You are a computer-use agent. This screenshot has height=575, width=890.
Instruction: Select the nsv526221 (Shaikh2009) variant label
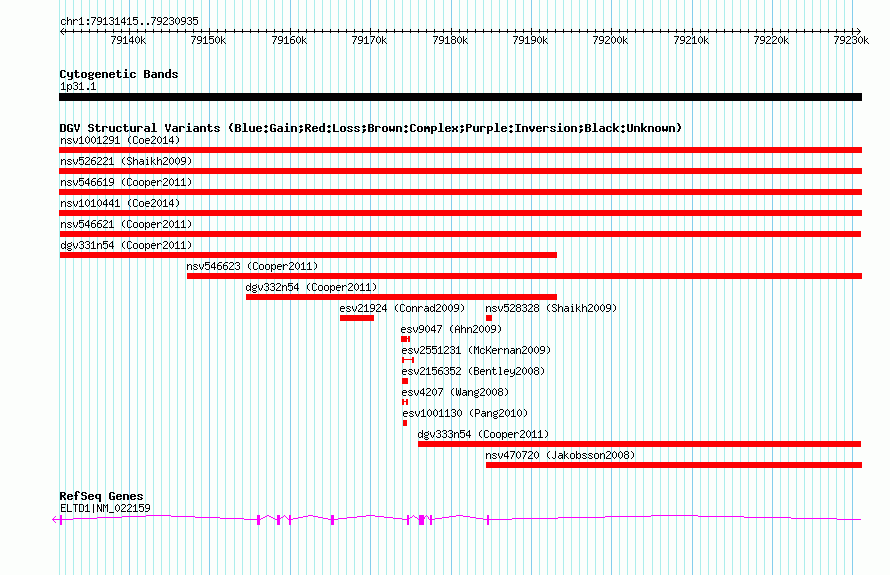pos(126,161)
